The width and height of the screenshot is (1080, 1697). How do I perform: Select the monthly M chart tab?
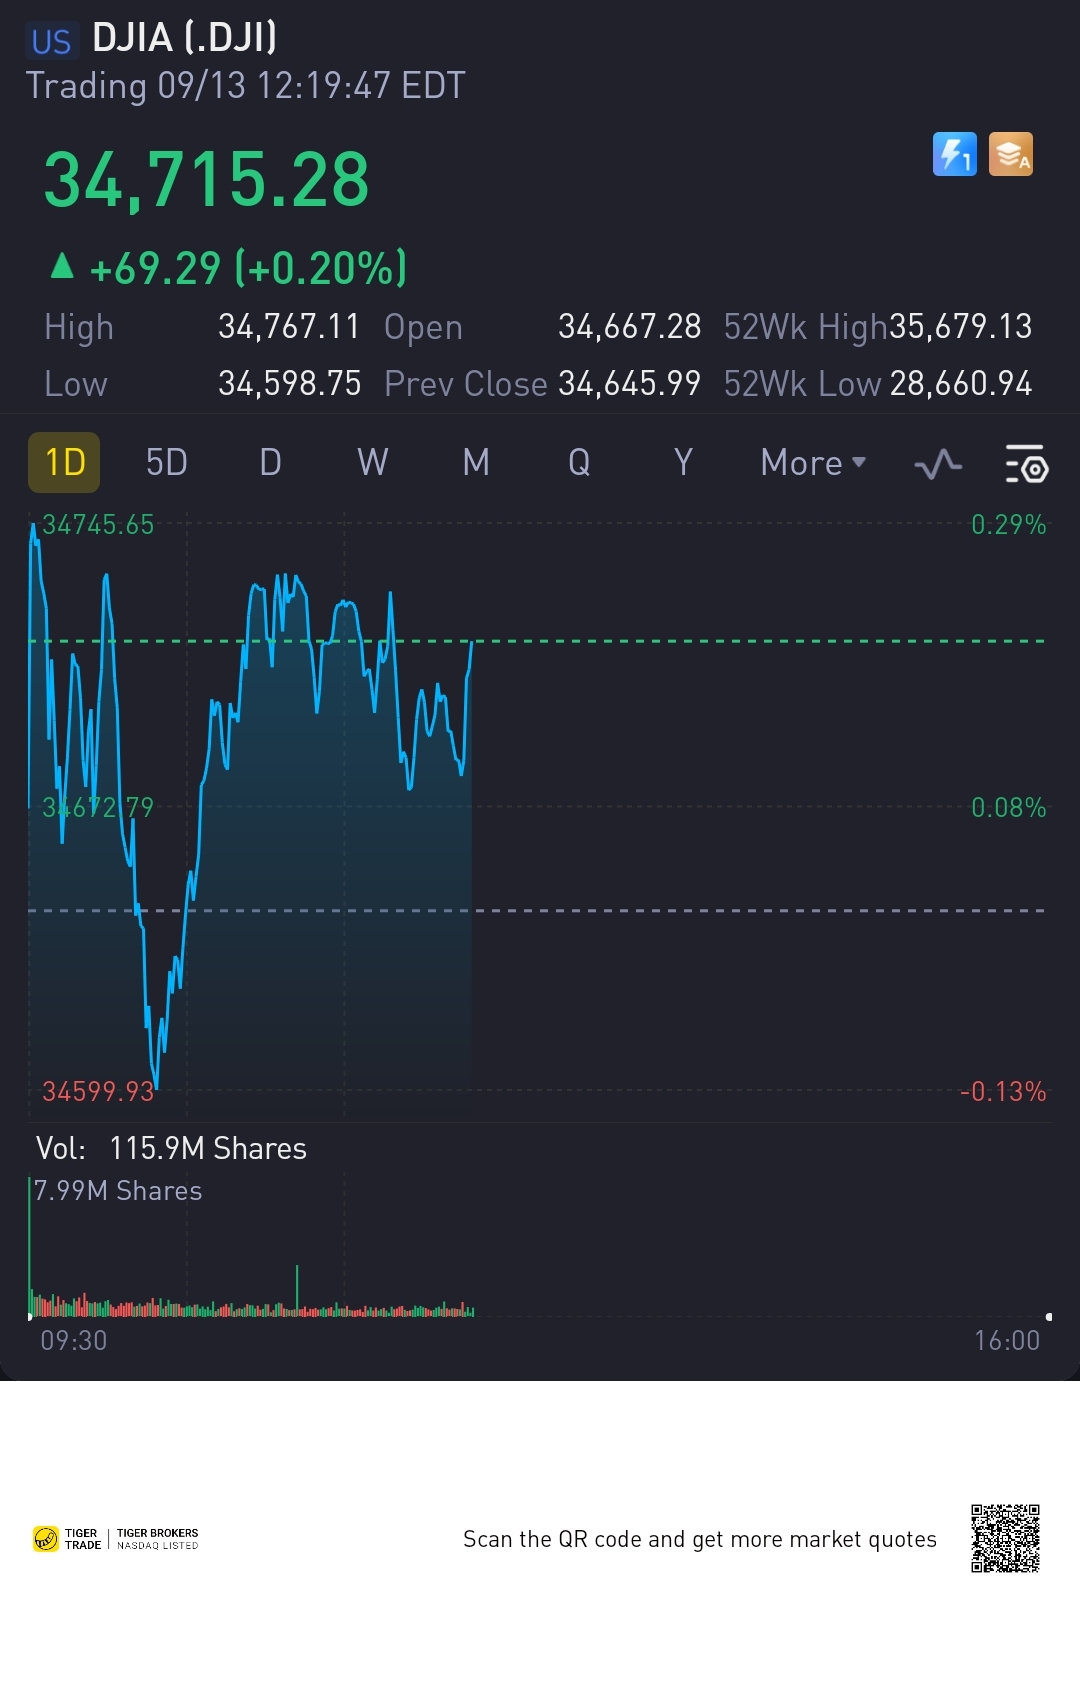coord(476,463)
